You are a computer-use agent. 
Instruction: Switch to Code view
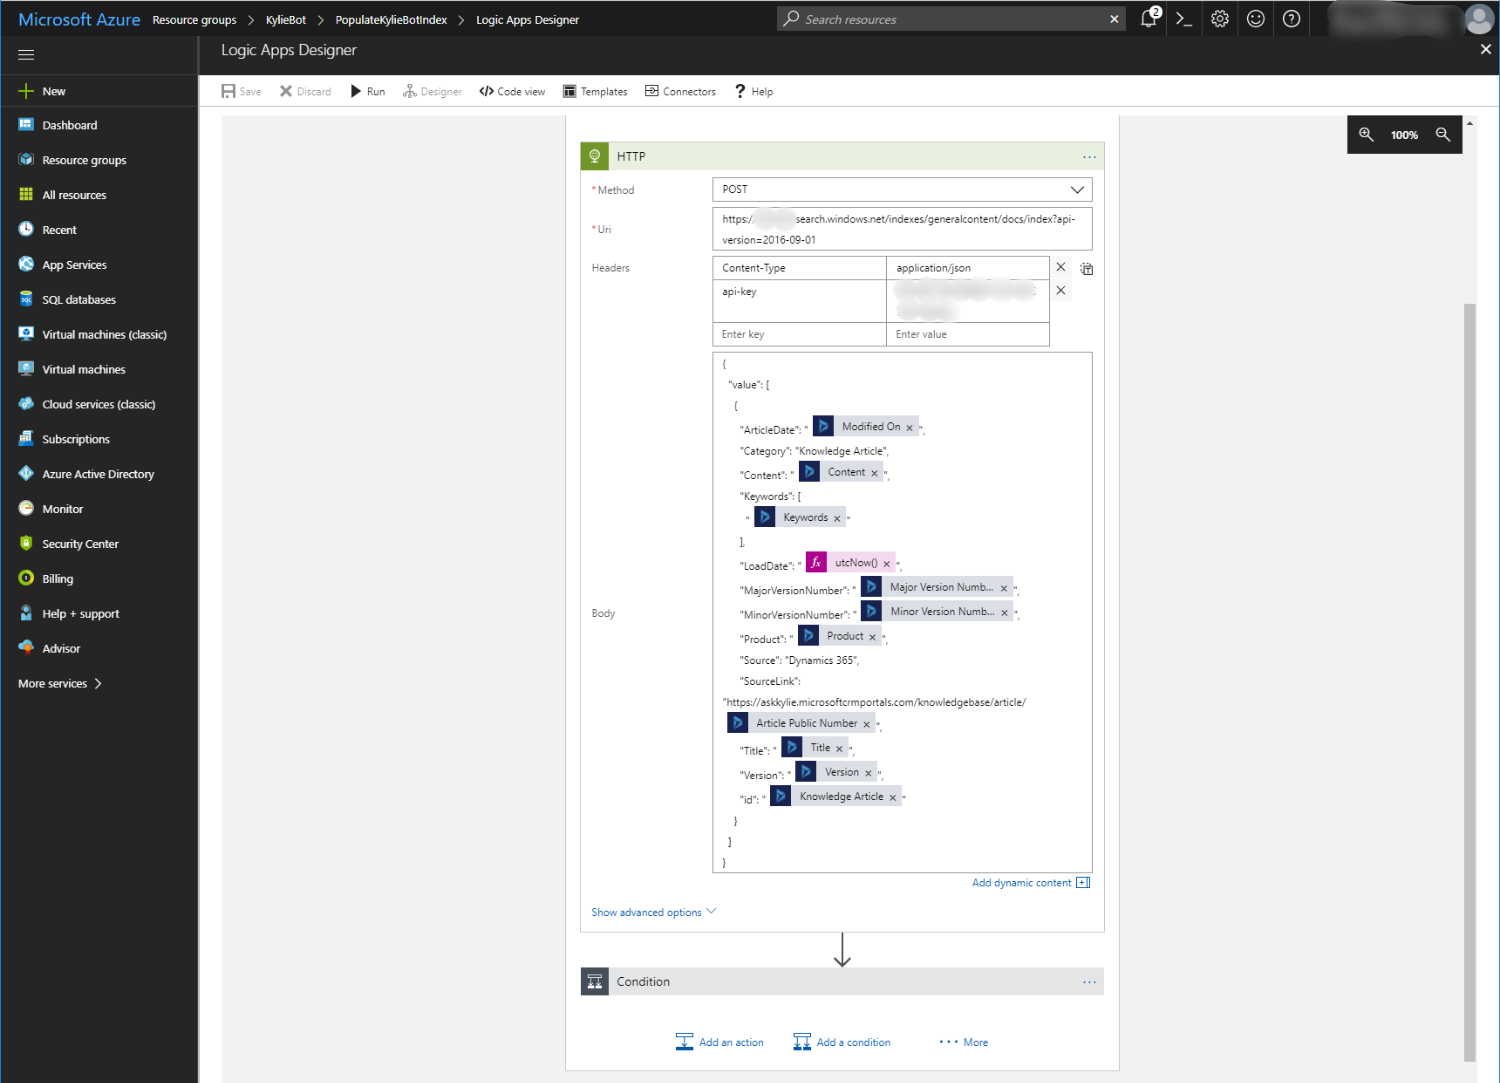tap(512, 91)
